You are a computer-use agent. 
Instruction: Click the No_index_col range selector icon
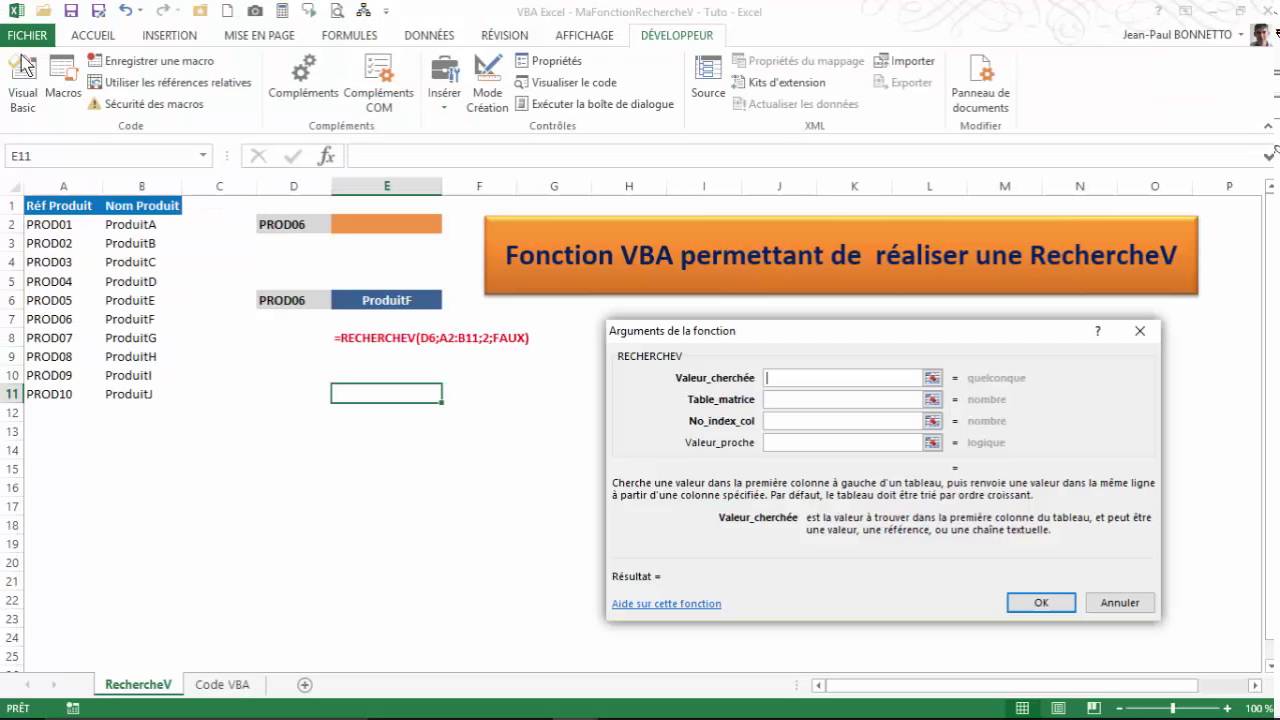[x=933, y=421]
